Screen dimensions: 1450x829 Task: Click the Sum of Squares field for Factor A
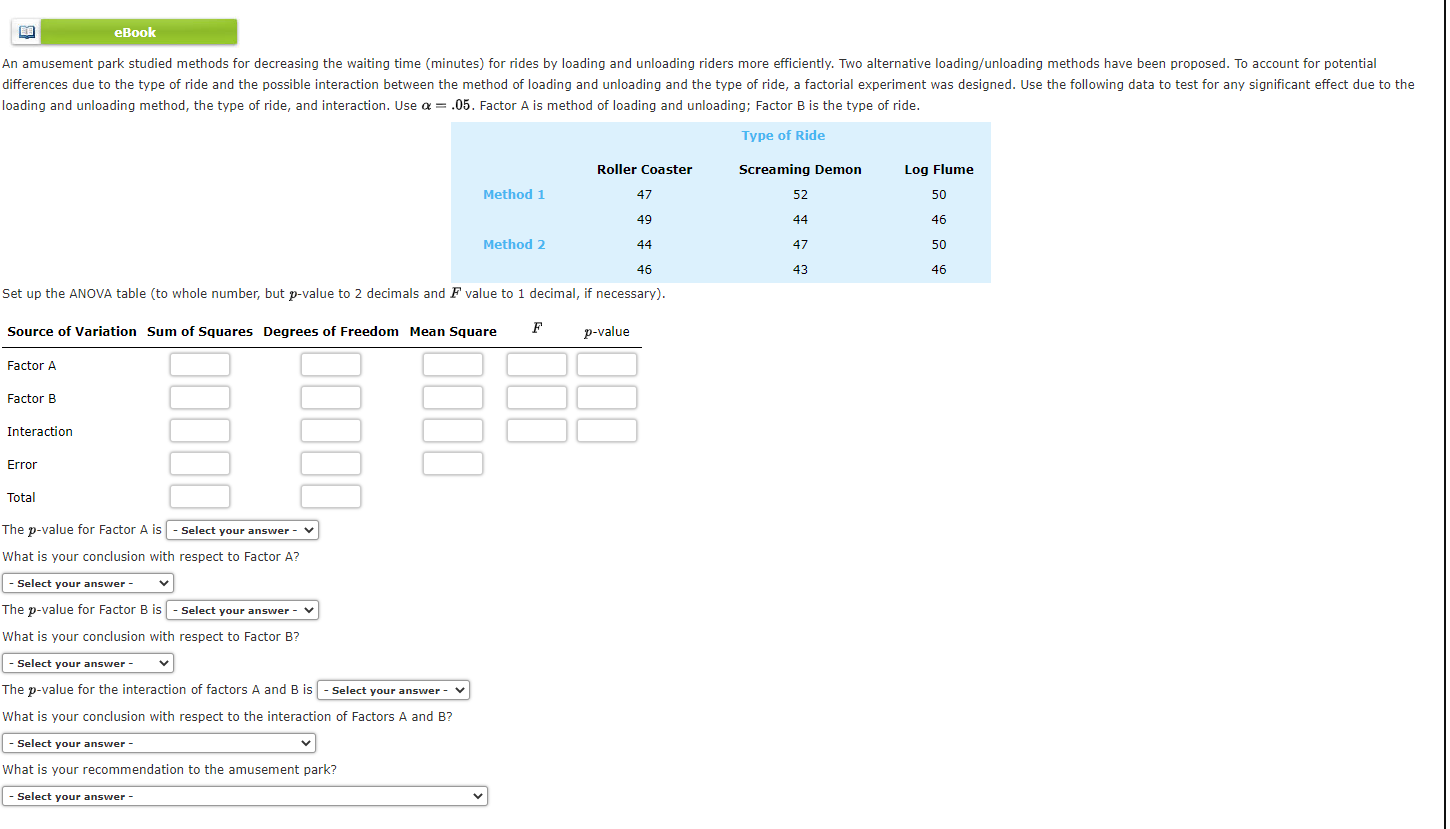pyautogui.click(x=200, y=364)
